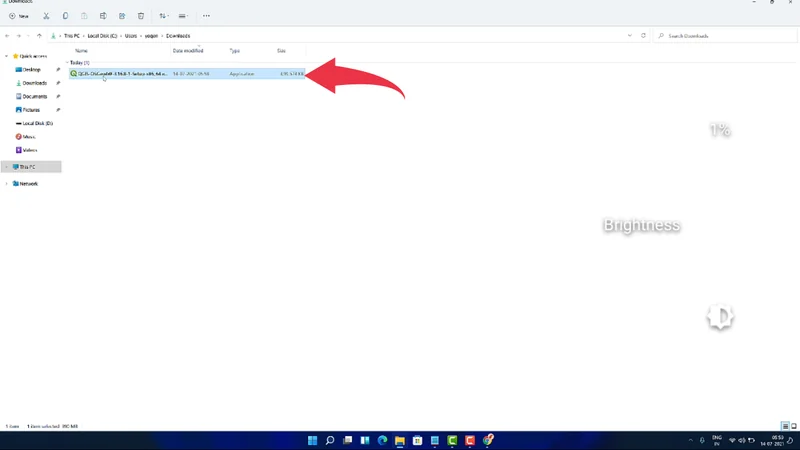Screen dimensions: 800x450
Task: Click the Users segment in address path
Action: click(x=131, y=36)
